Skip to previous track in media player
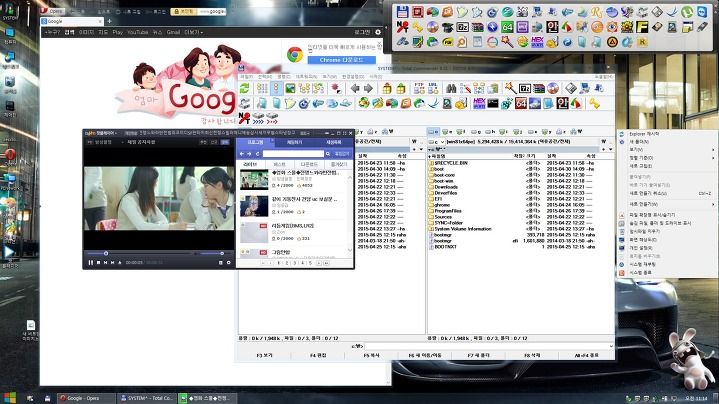The height and width of the screenshot is (404, 719). [x=105, y=262]
